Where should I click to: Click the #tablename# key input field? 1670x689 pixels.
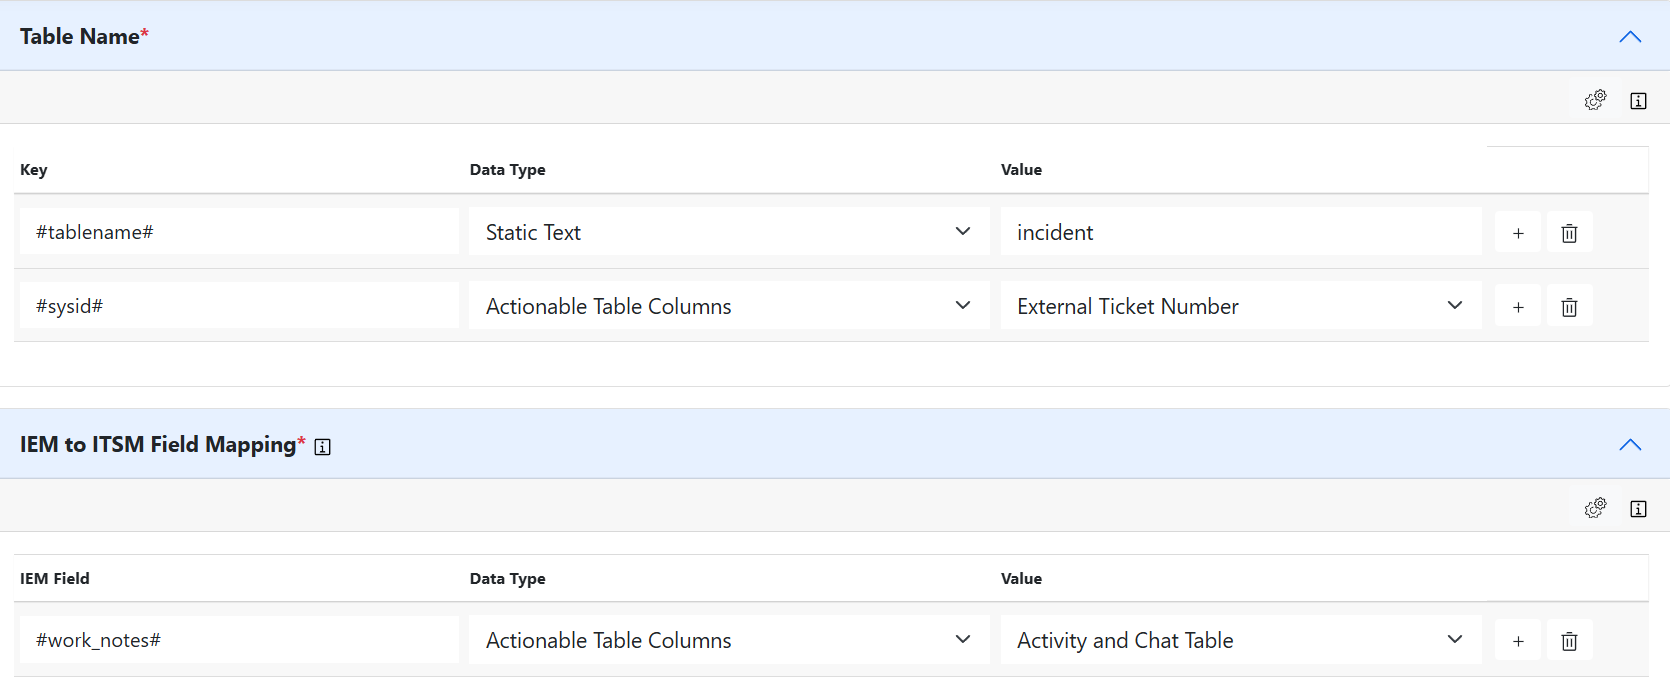(x=238, y=232)
